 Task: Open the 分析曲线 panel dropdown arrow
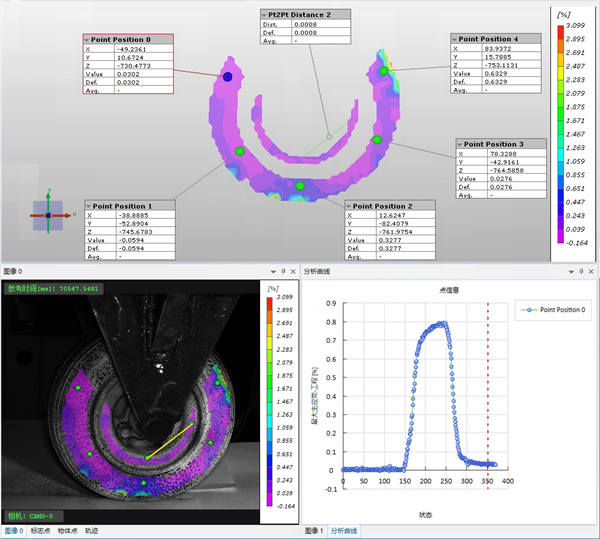tap(571, 271)
